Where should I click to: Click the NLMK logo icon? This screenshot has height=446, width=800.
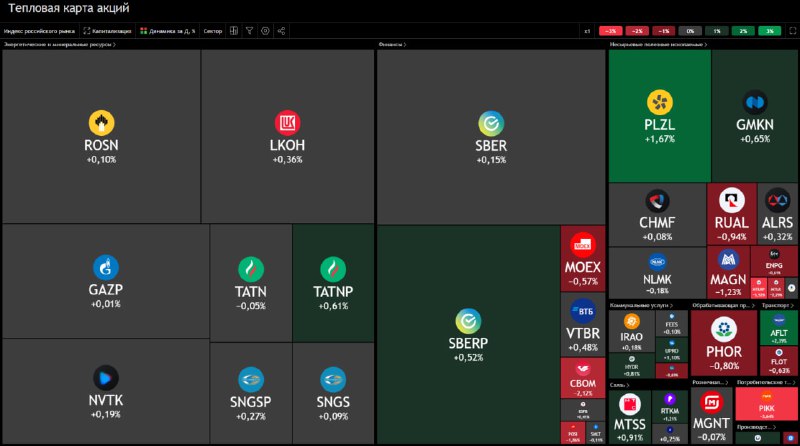[x=657, y=262]
